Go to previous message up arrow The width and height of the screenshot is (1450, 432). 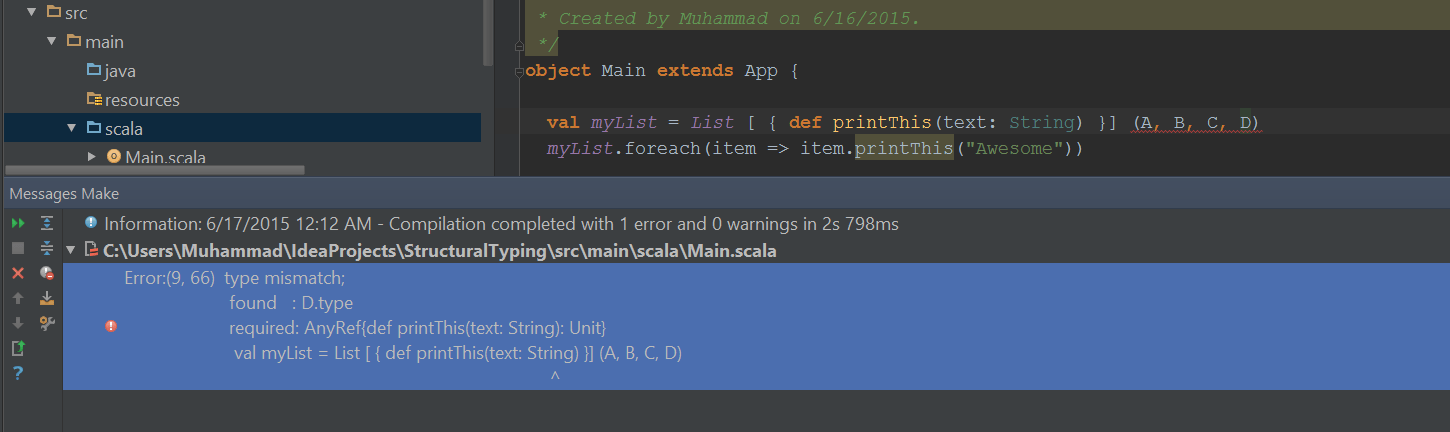pyautogui.click(x=18, y=298)
